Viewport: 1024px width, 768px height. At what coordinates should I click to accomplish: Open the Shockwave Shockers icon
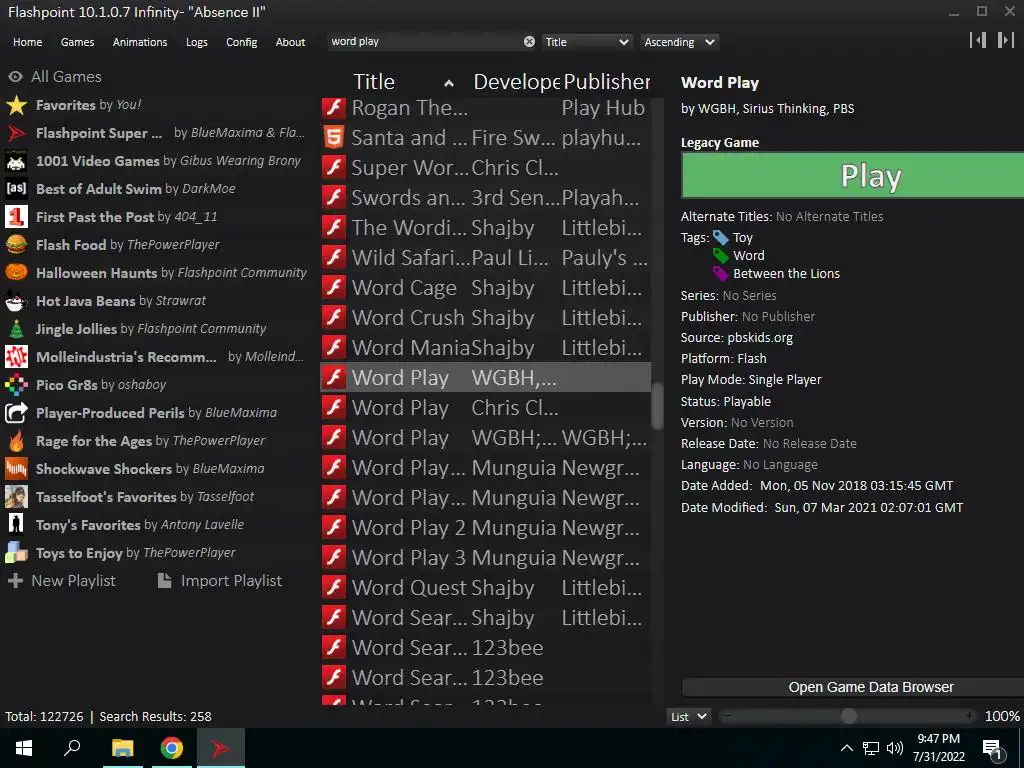[16, 469]
